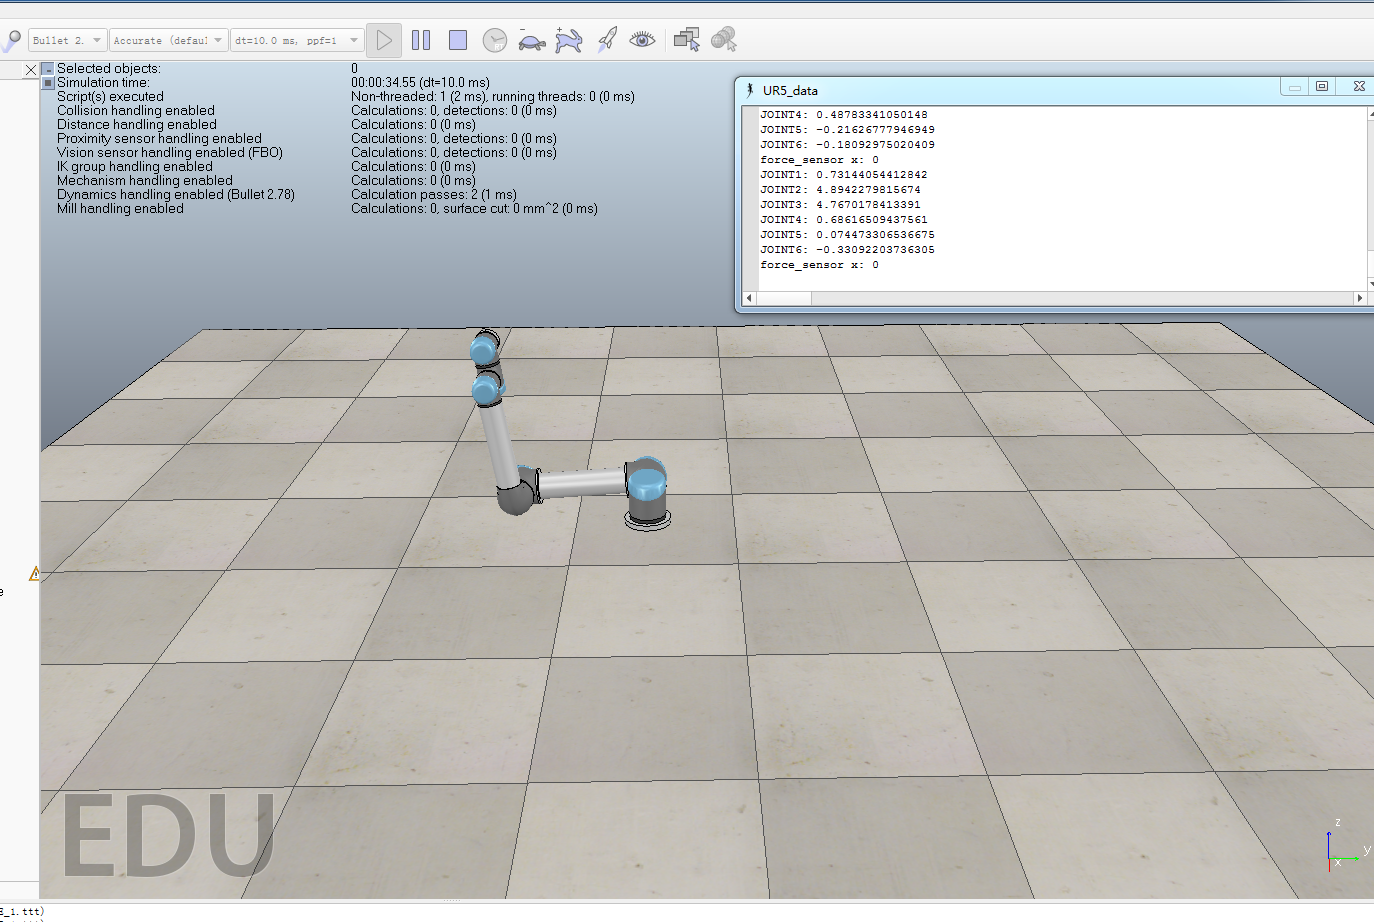Click 'Mechanism handling enabled' text
The width and height of the screenshot is (1374, 922).
click(145, 181)
